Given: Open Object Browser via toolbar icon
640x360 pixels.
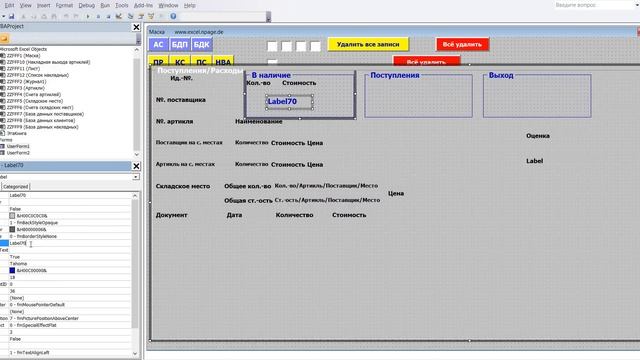Looking at the screenshot, I should pyautogui.click(x=151, y=16).
